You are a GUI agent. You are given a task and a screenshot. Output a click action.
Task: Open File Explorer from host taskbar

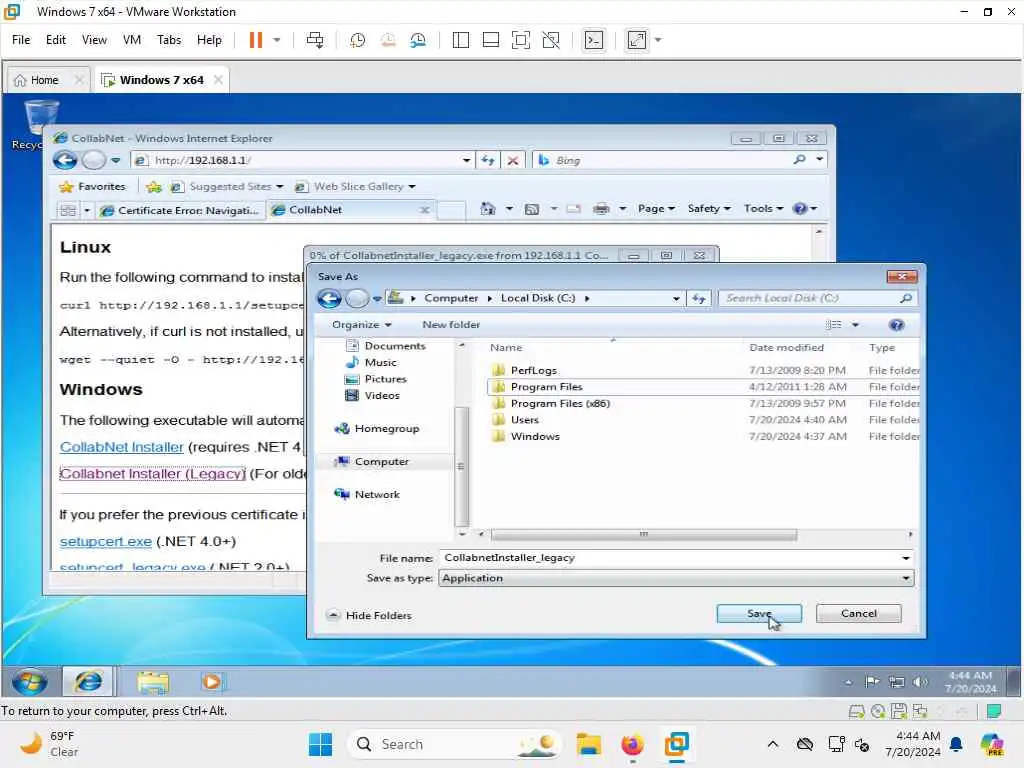(588, 744)
